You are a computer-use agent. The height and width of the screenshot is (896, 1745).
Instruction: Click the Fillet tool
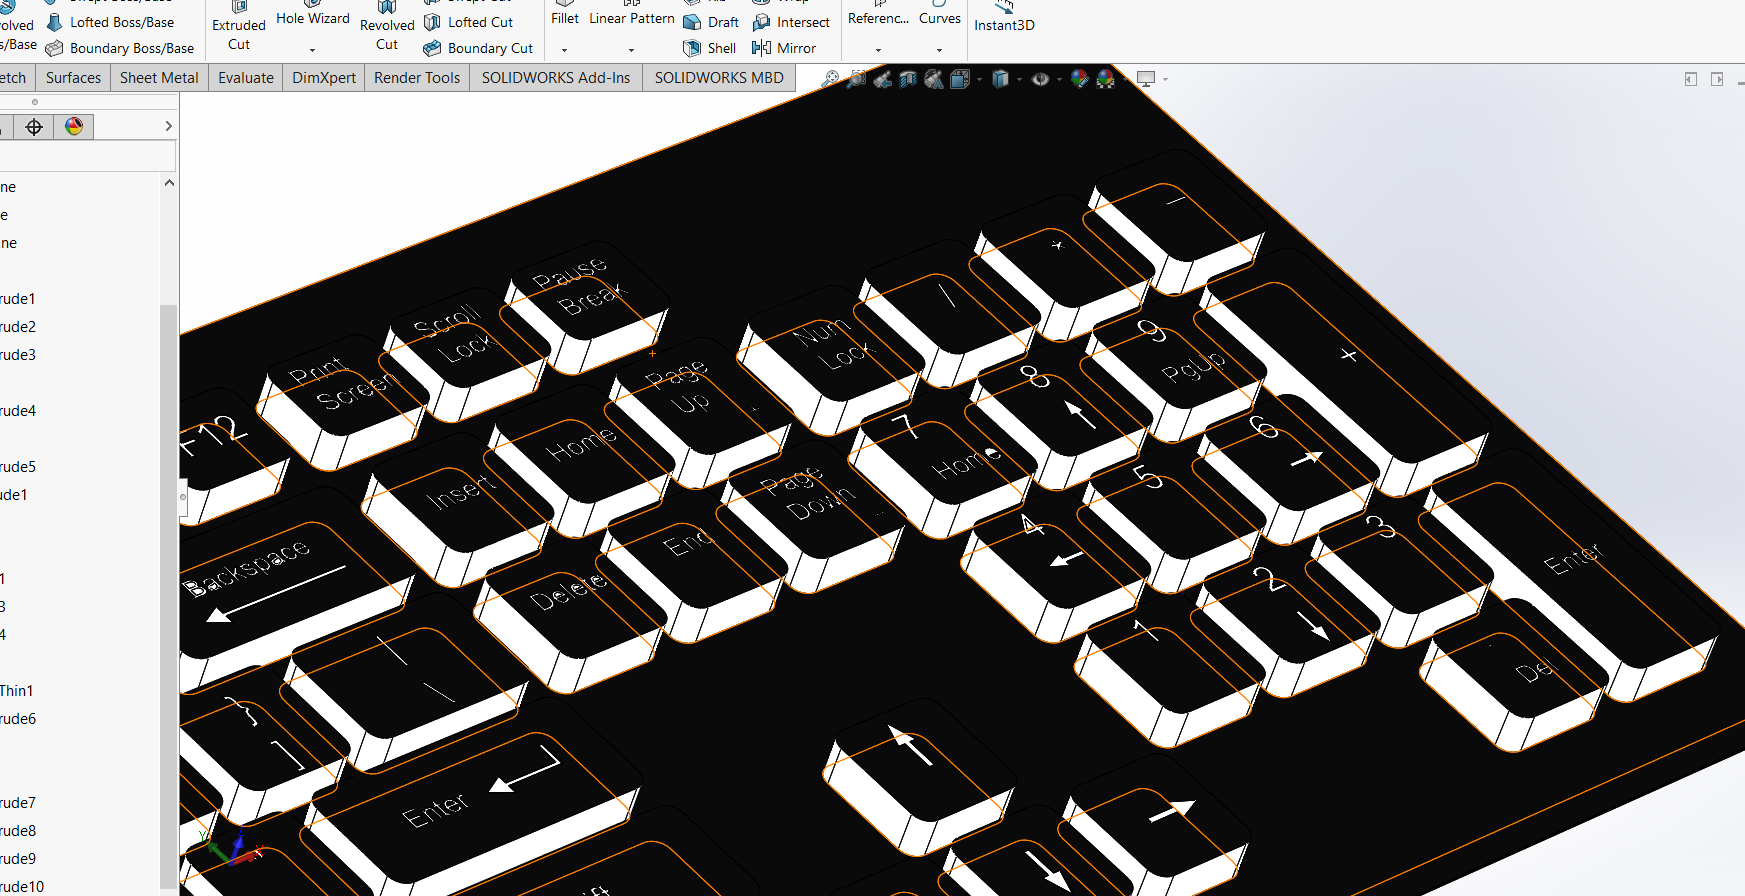(565, 14)
